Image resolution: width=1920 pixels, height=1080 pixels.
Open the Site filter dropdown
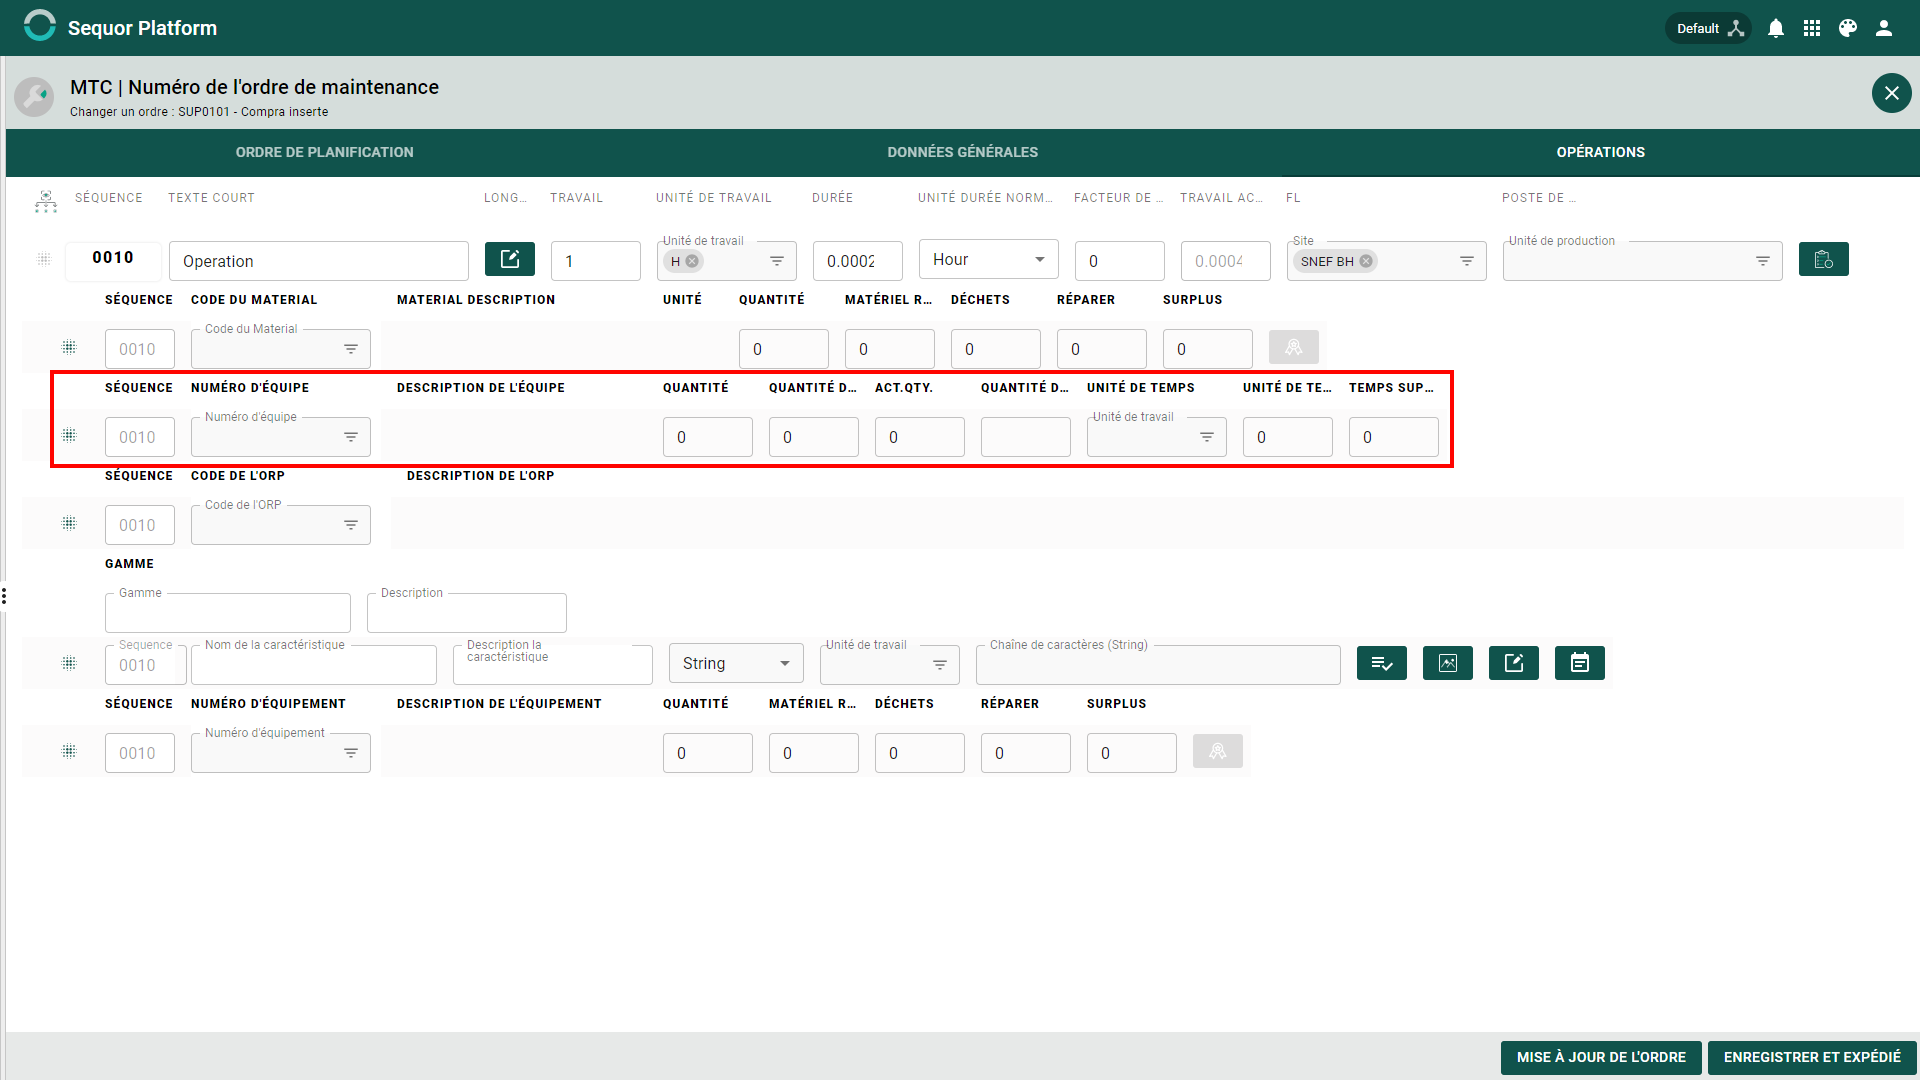1467,261
